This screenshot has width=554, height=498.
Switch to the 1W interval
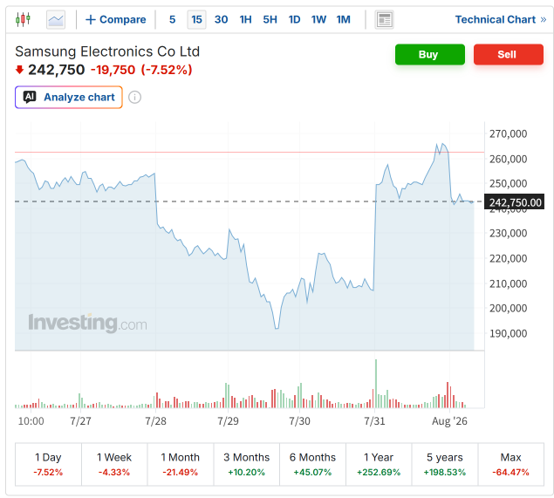click(319, 19)
